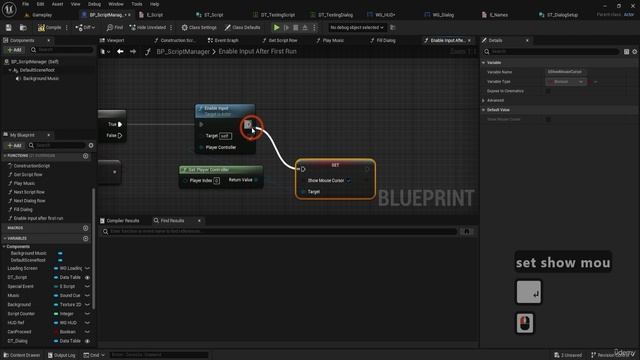Open My Blueprint settings gear
640x360 pixels.
point(91,145)
